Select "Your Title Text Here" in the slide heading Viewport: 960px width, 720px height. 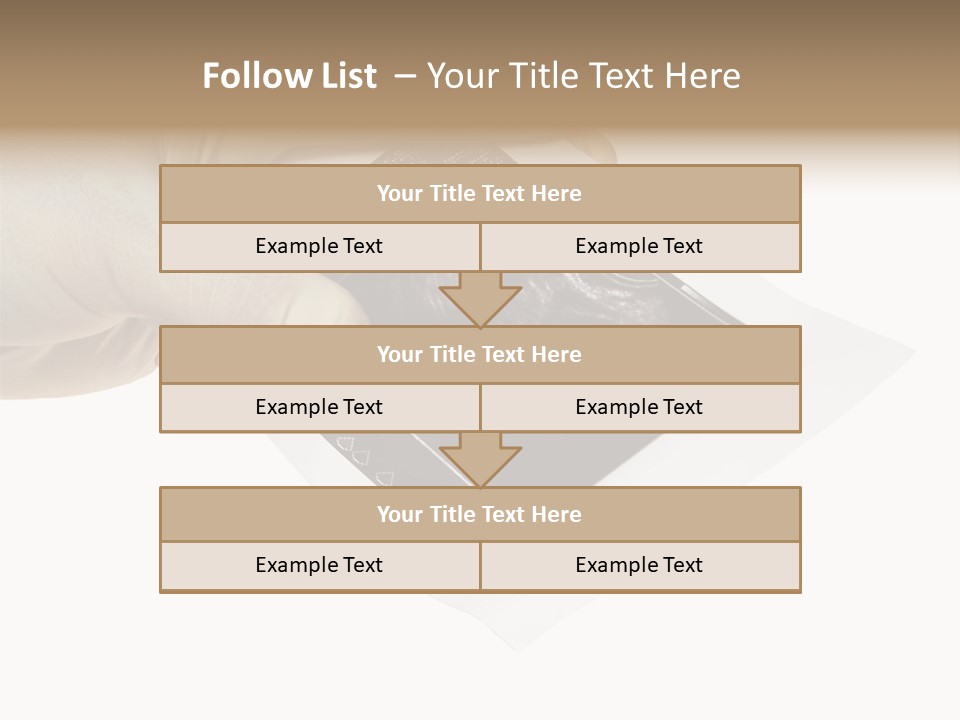(x=583, y=76)
